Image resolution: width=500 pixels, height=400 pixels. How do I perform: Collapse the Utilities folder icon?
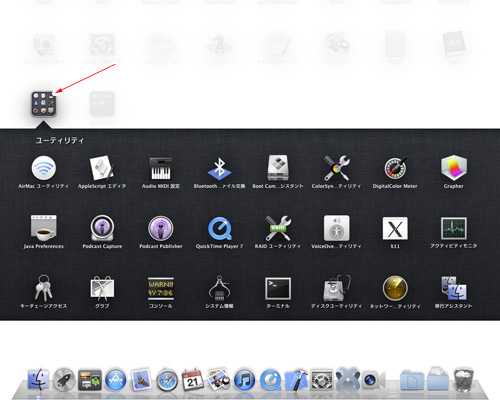pyautogui.click(x=44, y=104)
